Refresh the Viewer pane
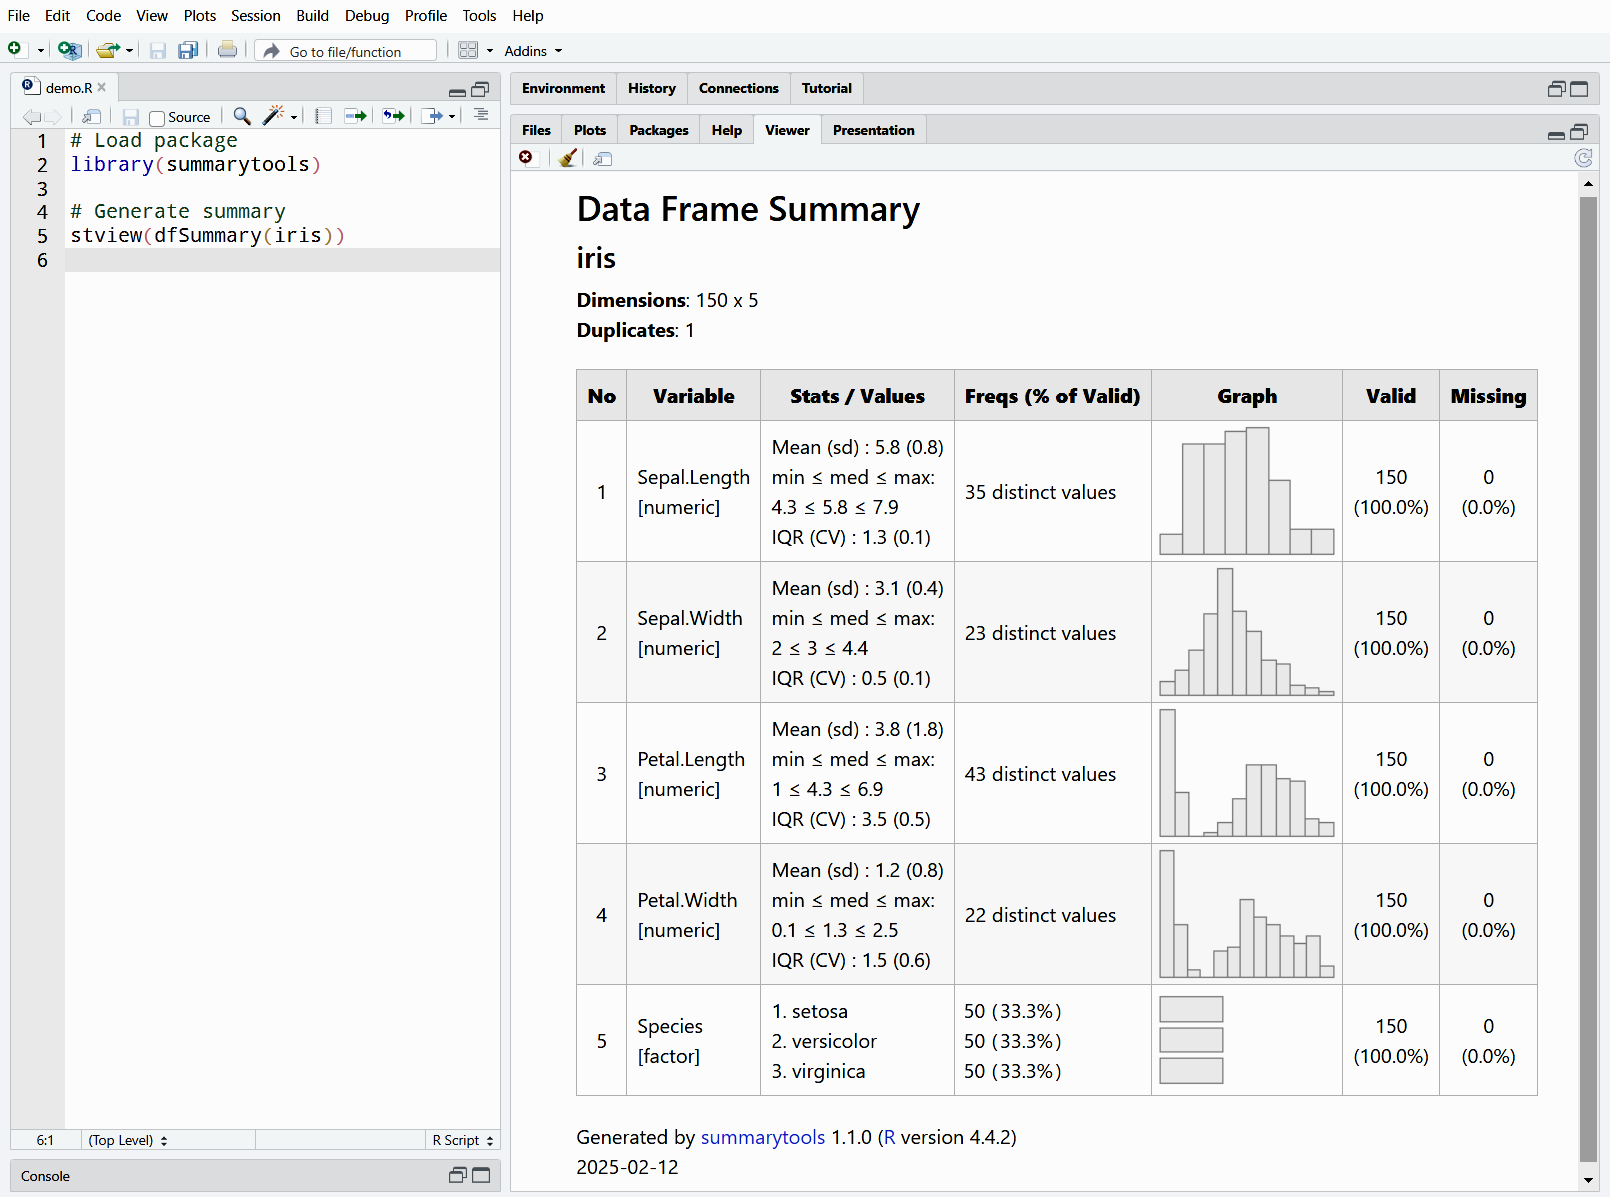Screen dimensions: 1610x1197 (x=1583, y=158)
